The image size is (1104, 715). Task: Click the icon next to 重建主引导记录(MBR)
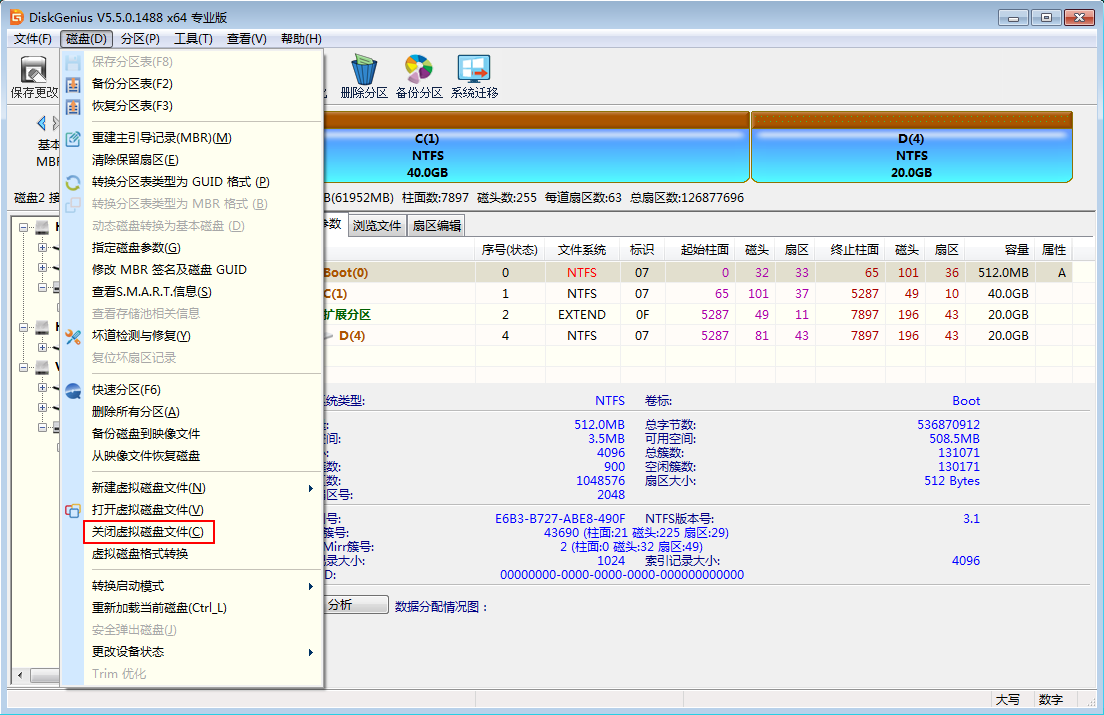point(73,138)
